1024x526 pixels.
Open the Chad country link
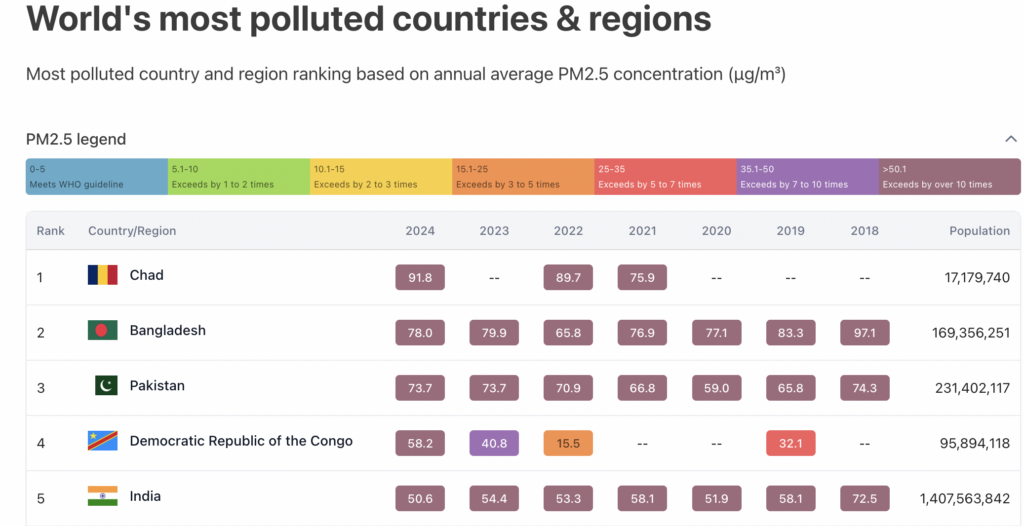pyautogui.click(x=147, y=275)
